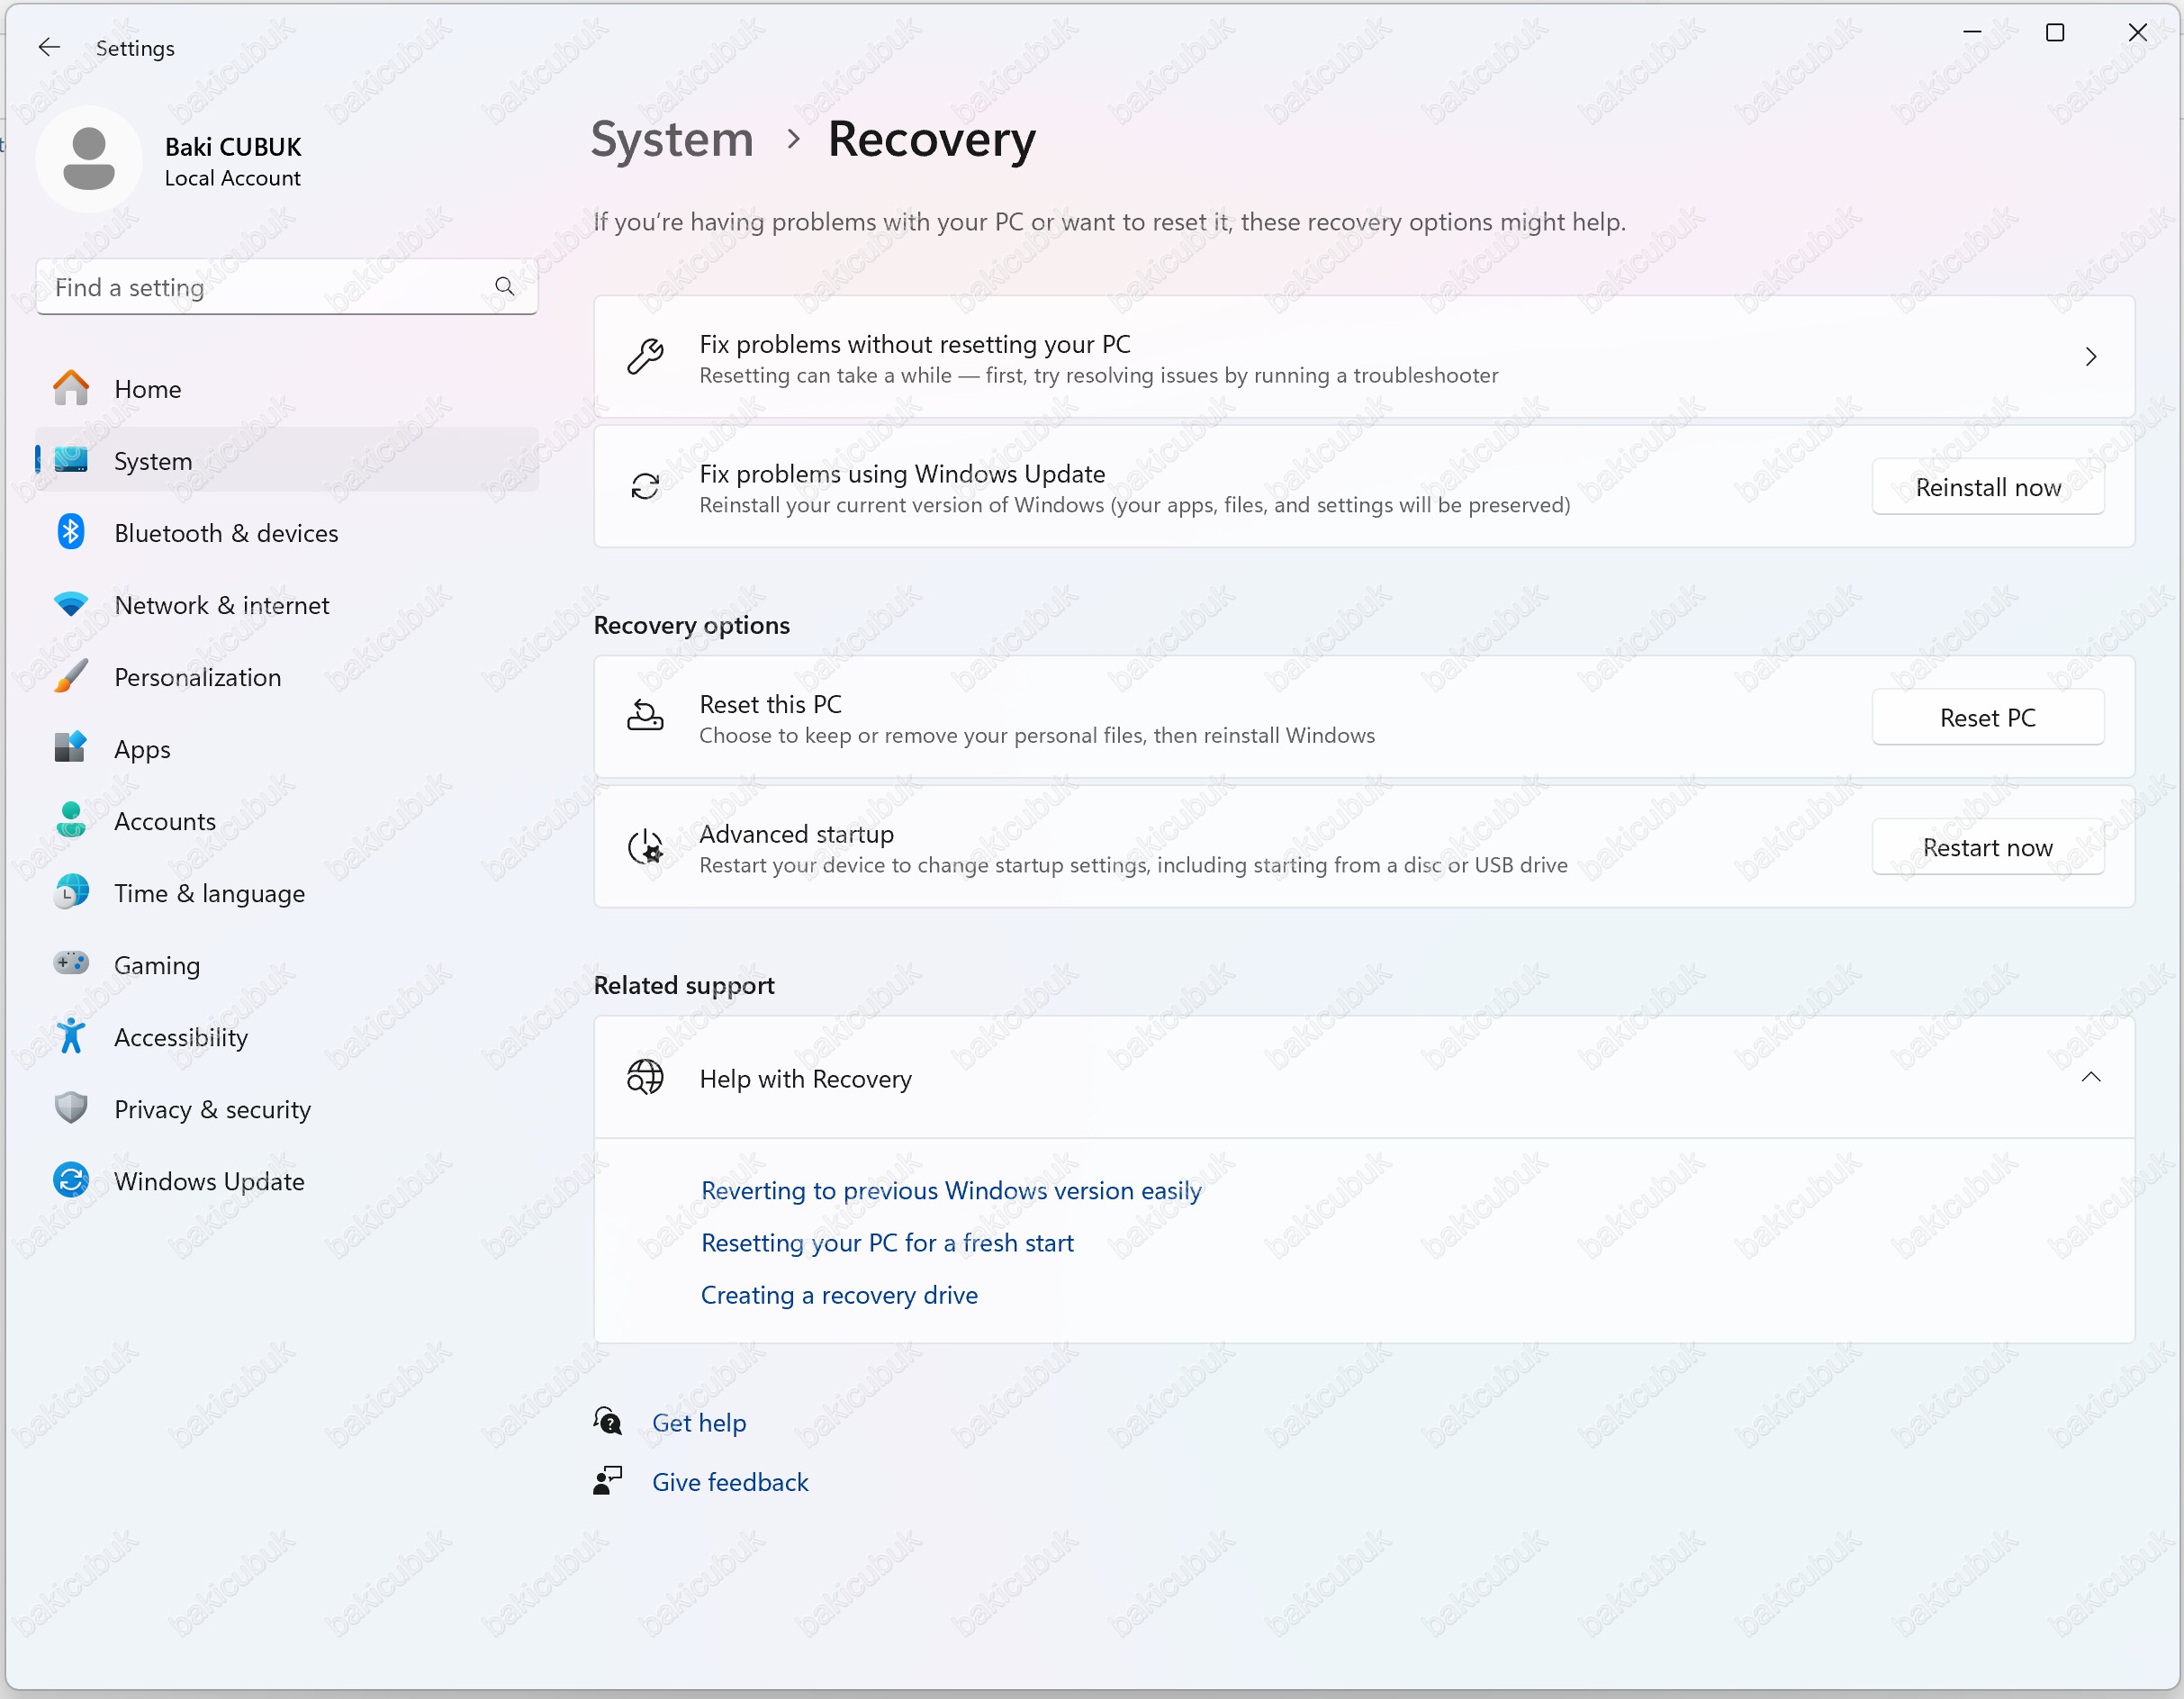Click the System monitor icon
Screen dimensions: 2184x1699
coord(71,460)
